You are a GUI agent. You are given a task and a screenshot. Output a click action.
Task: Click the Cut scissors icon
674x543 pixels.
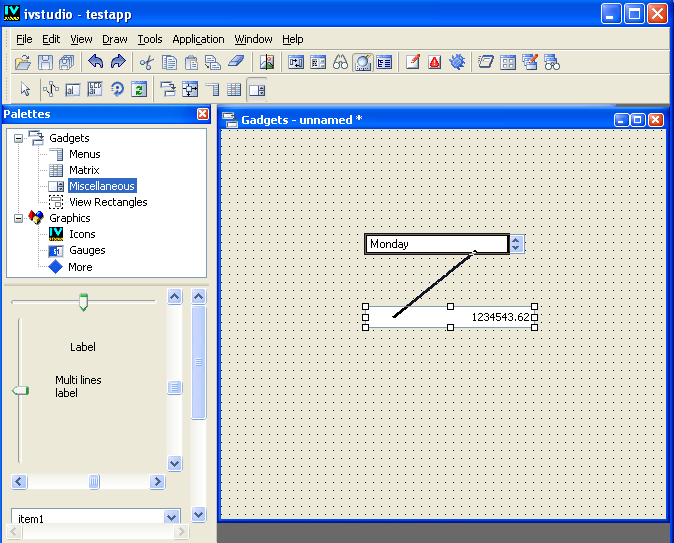click(146, 63)
